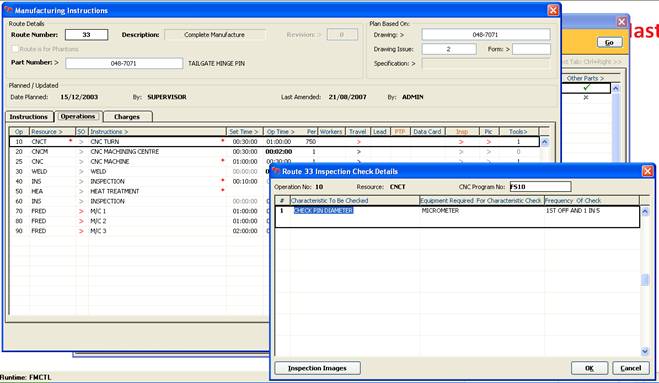The image size is (659, 383).
Task: Click Cancel in Inspection Check Details
Action: tap(630, 368)
